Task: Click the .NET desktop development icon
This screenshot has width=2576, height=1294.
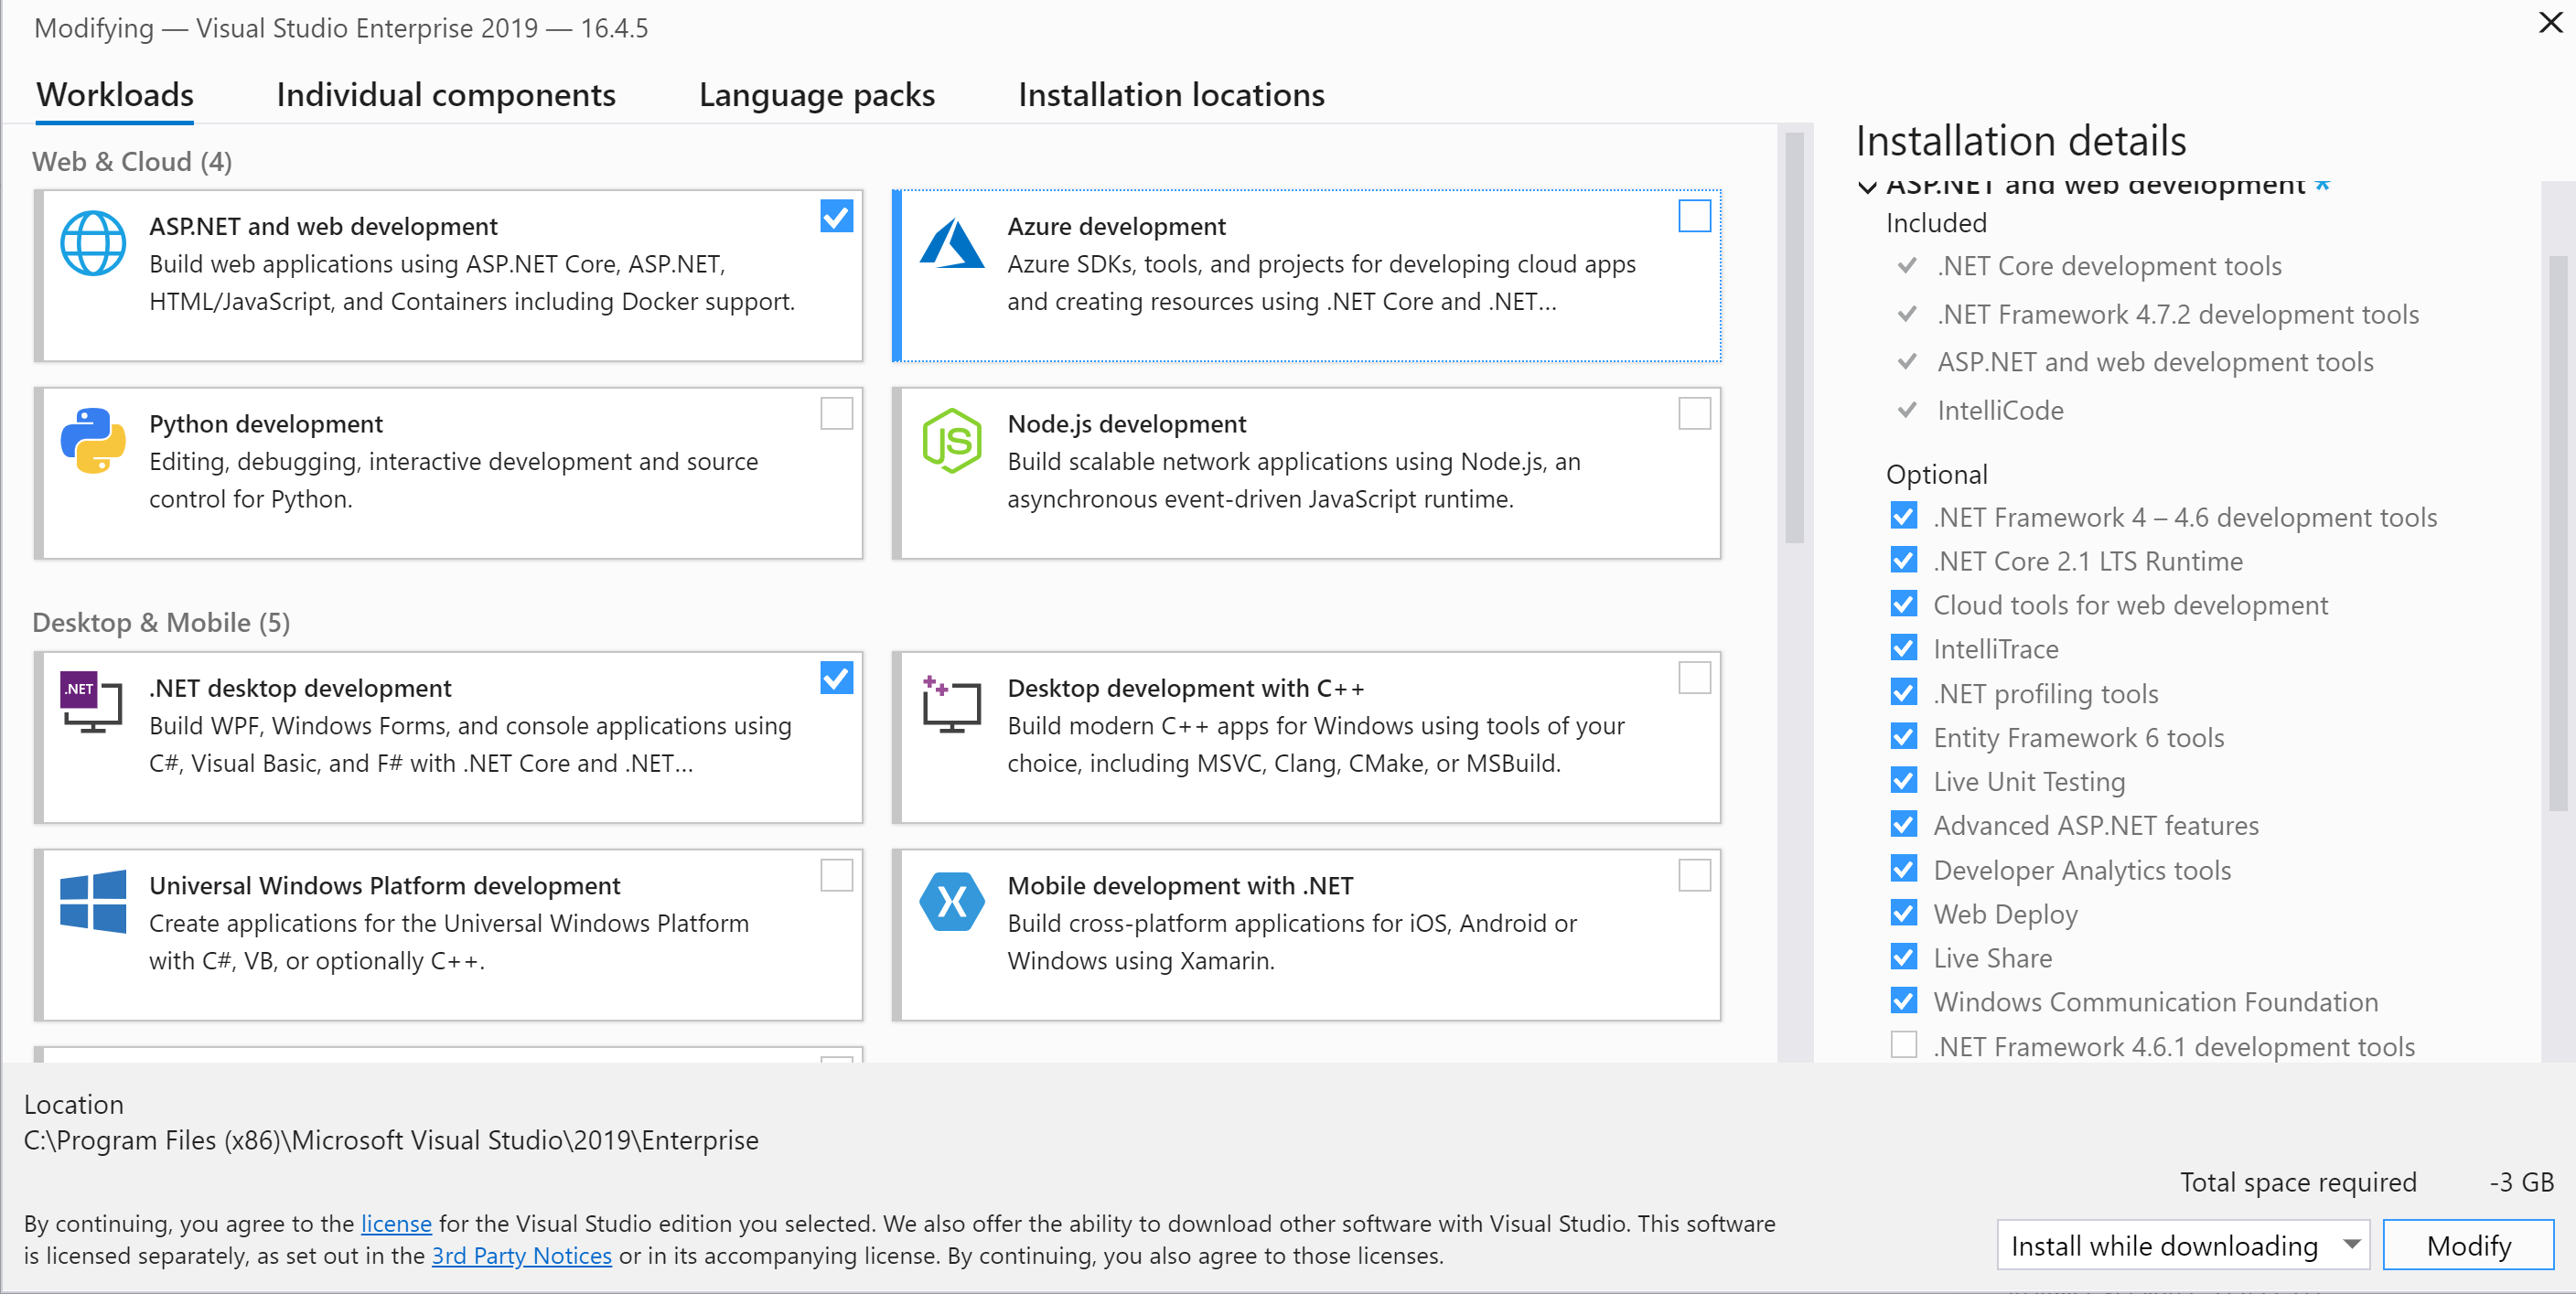Action: tap(92, 702)
